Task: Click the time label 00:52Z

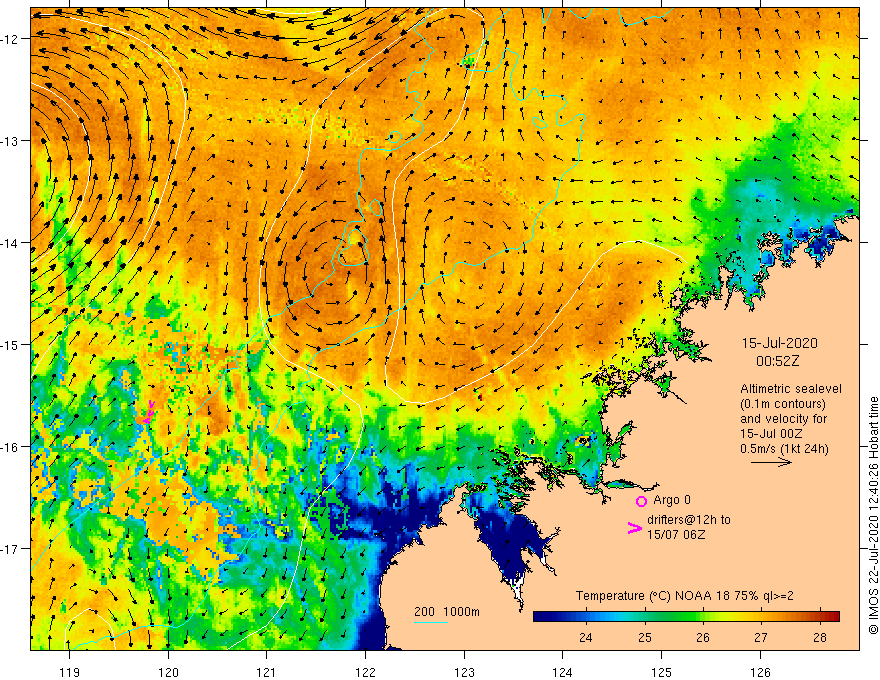Action: [777, 361]
